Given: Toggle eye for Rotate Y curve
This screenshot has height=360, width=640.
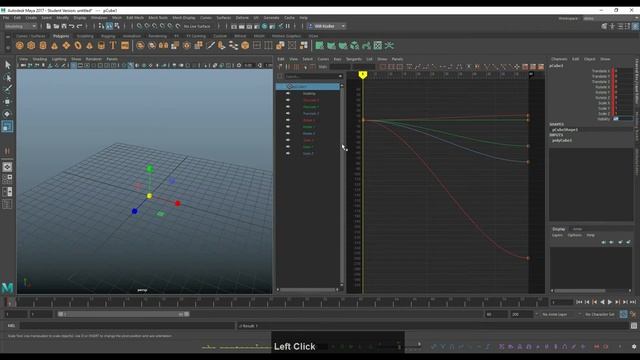Looking at the screenshot, I should pos(288,127).
